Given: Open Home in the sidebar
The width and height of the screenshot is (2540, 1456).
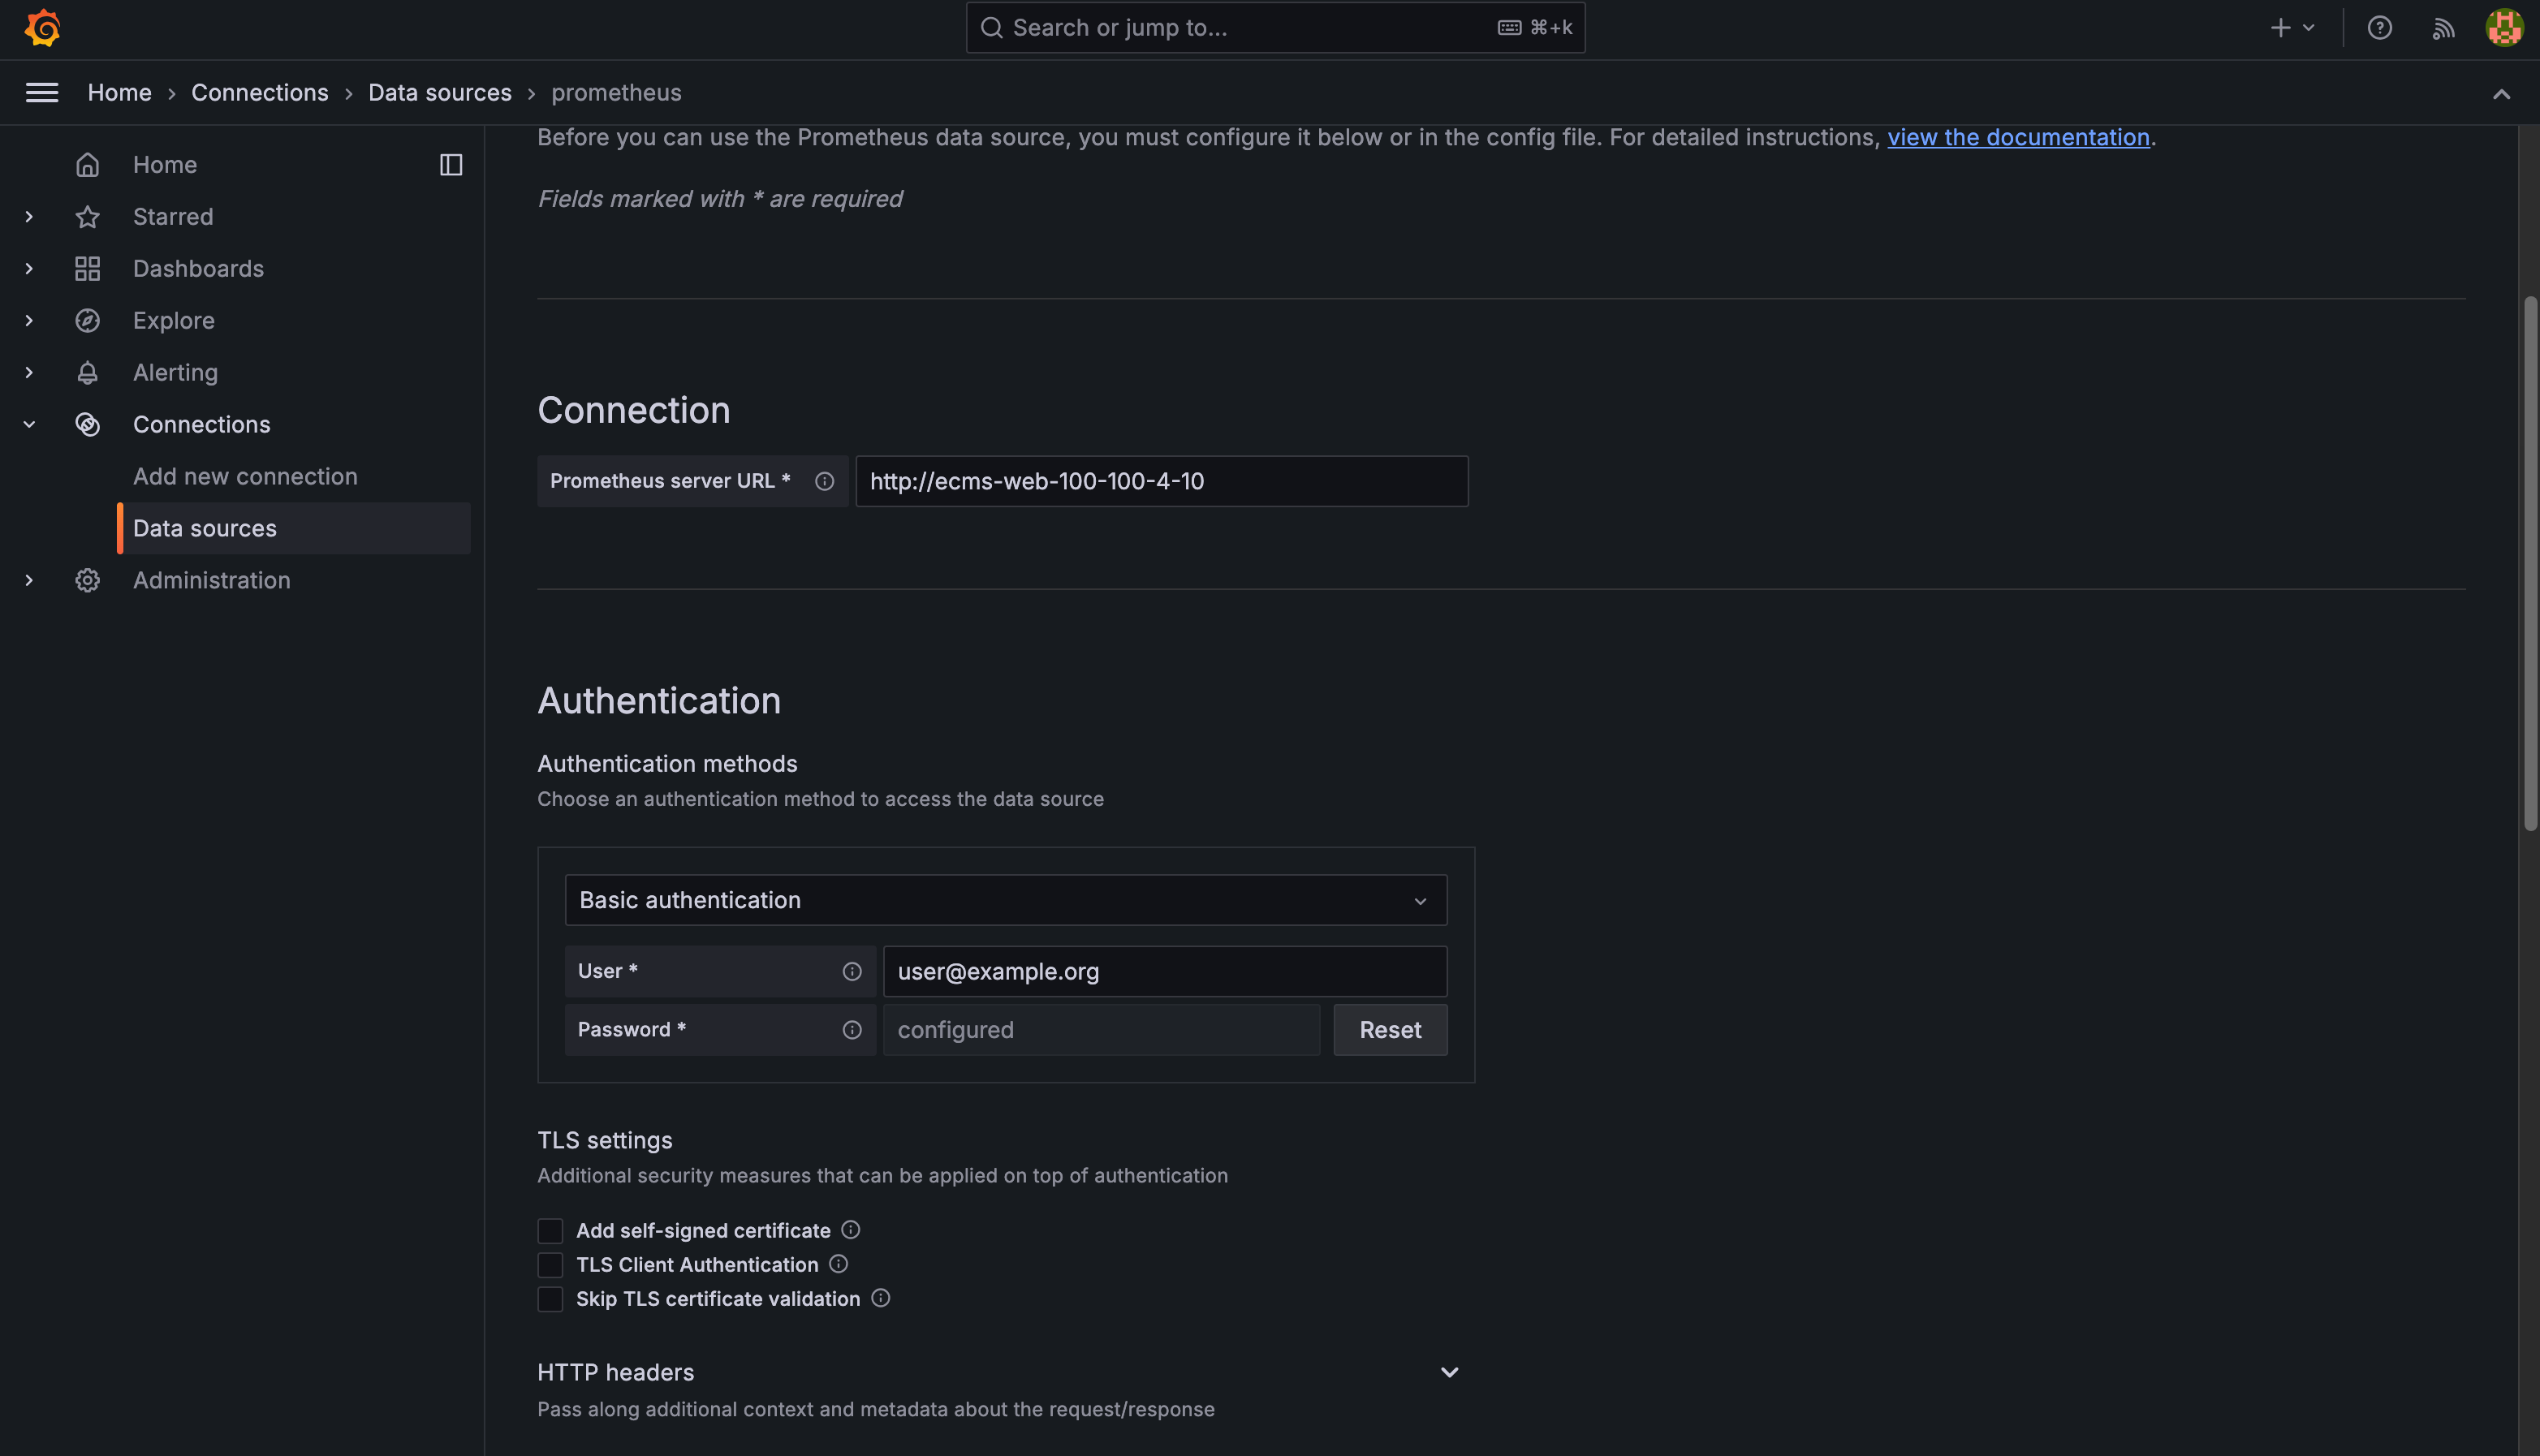Looking at the screenshot, I should click(165, 165).
